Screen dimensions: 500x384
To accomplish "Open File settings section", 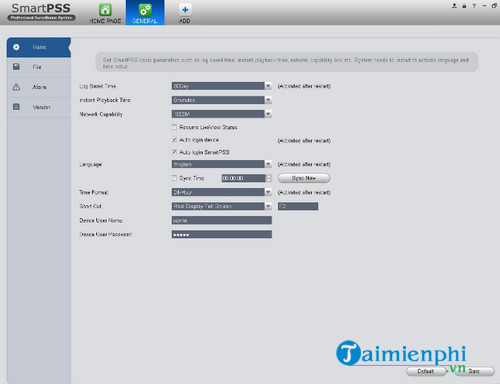I will (x=39, y=67).
